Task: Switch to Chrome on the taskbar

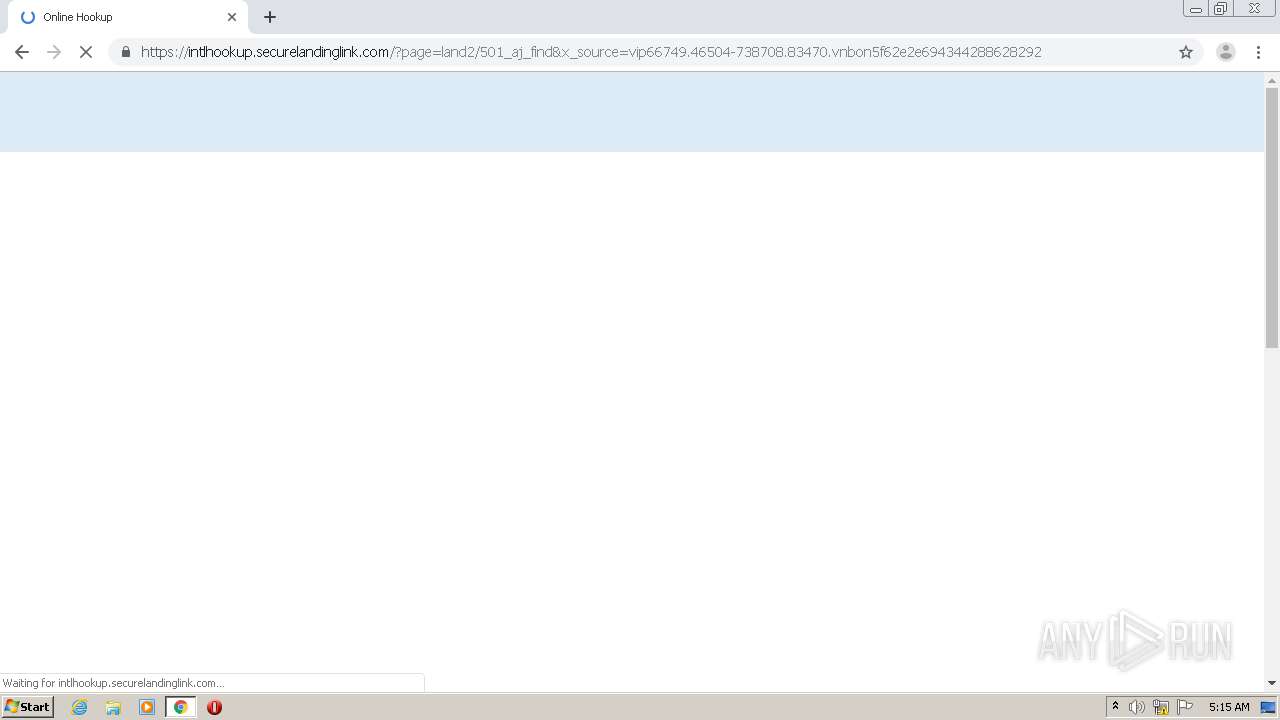Action: [181, 707]
